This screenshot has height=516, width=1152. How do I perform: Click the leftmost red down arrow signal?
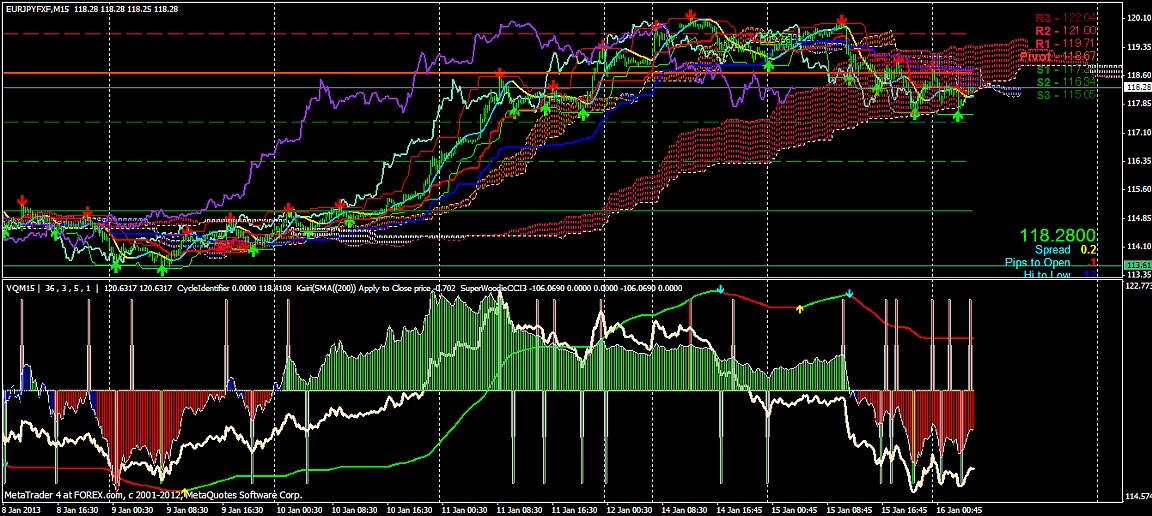click(x=23, y=200)
